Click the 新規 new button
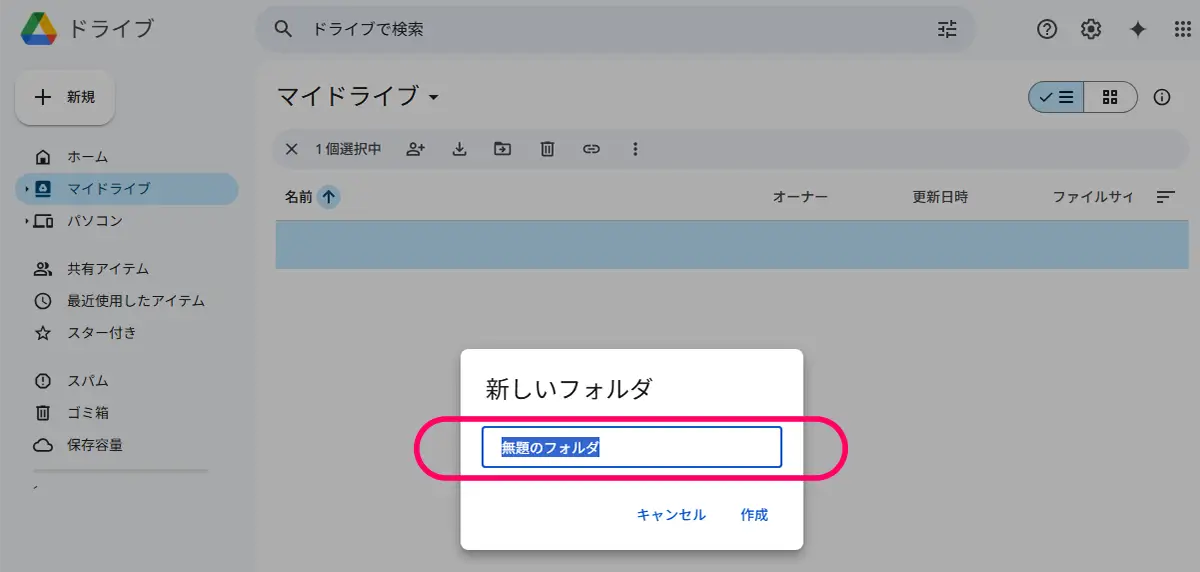Viewport: 1200px width, 572px height. [65, 97]
